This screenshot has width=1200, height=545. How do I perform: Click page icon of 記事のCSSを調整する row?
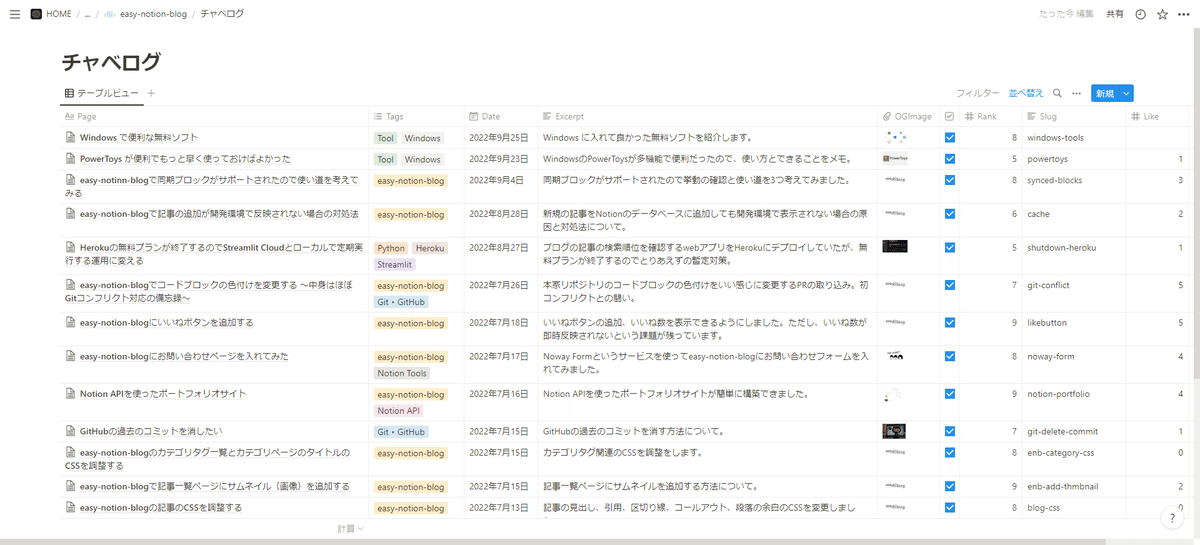click(x=70, y=508)
